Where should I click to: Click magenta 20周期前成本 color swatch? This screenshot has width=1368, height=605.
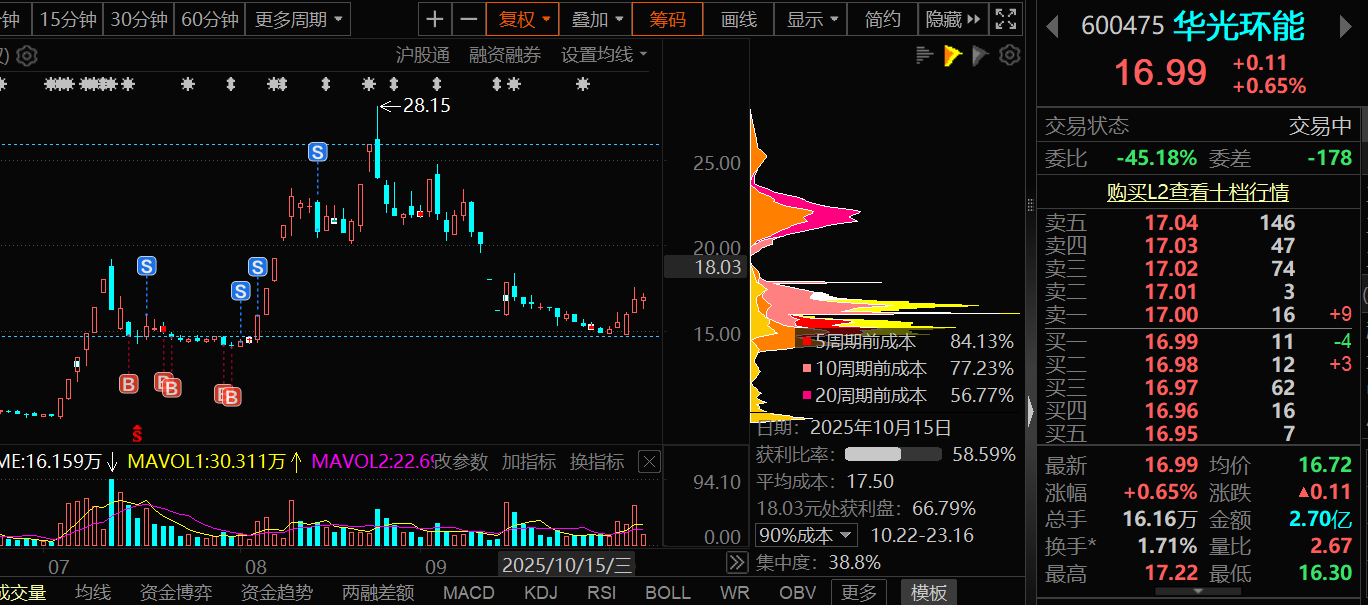tap(807, 396)
